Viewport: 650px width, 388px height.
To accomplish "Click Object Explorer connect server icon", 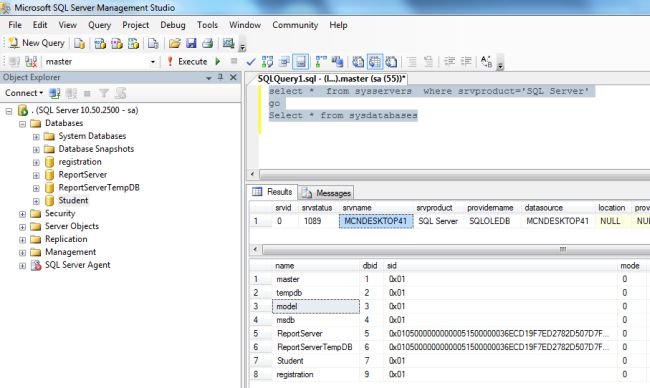I will (x=55, y=93).
